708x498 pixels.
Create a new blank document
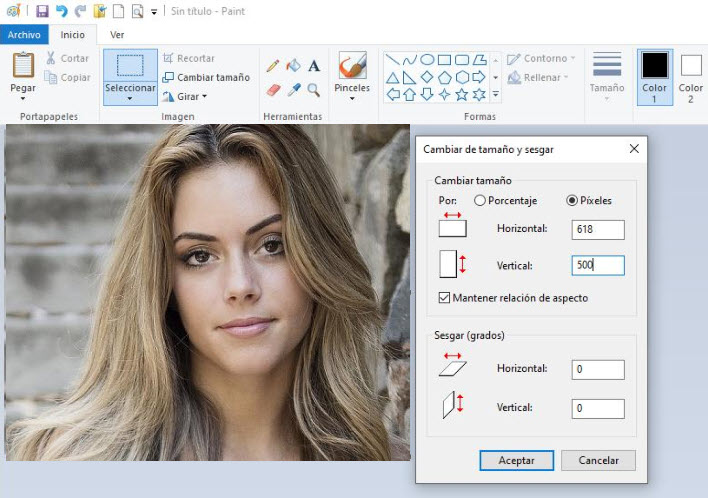click(118, 11)
